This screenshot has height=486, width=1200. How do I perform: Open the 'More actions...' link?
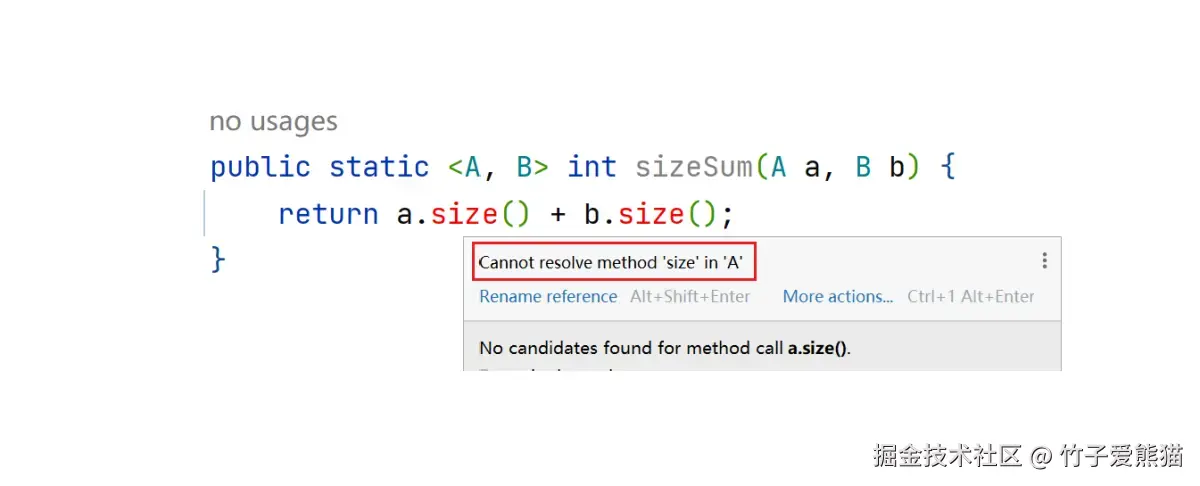838,296
